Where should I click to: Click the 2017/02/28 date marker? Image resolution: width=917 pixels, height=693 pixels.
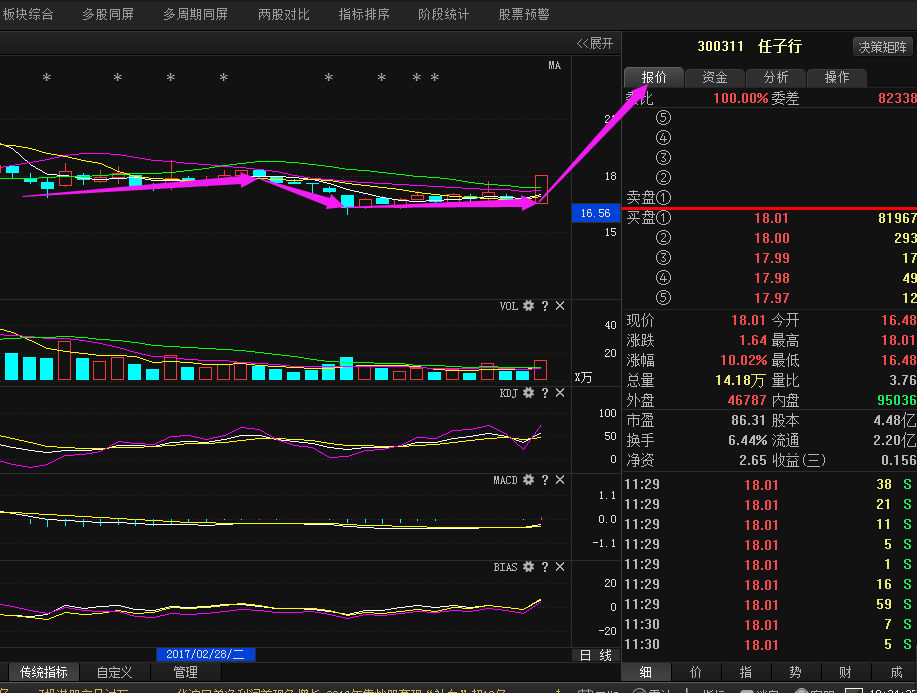click(x=206, y=654)
